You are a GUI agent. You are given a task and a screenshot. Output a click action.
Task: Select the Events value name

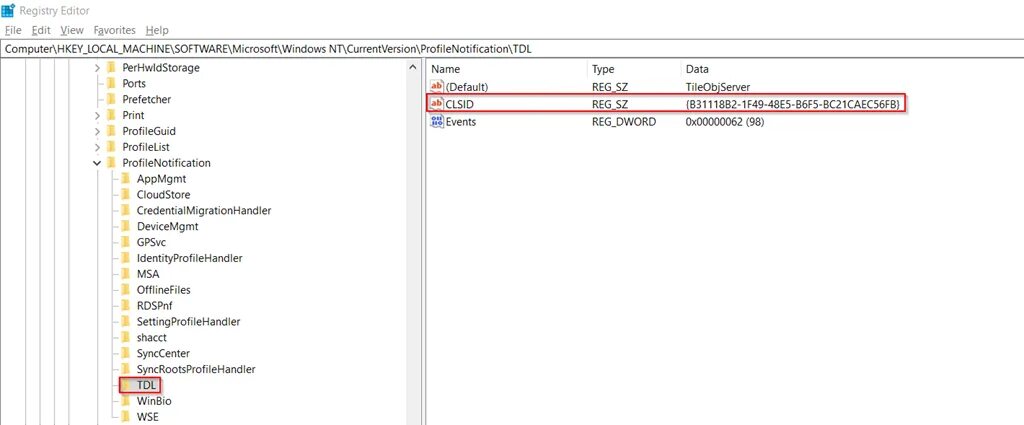461,121
